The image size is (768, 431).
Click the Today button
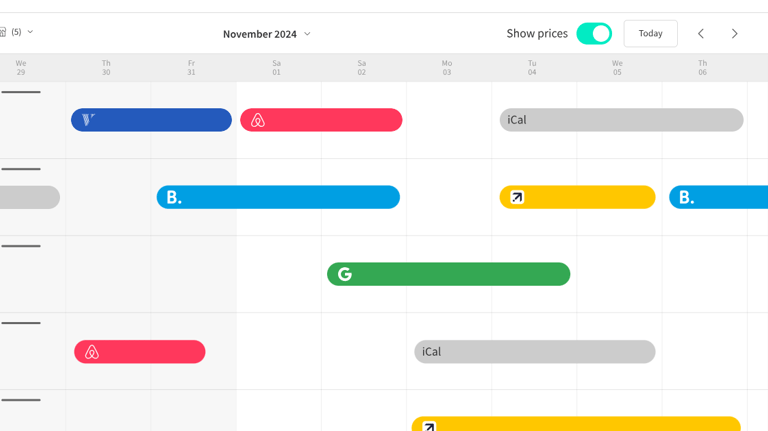650,34
